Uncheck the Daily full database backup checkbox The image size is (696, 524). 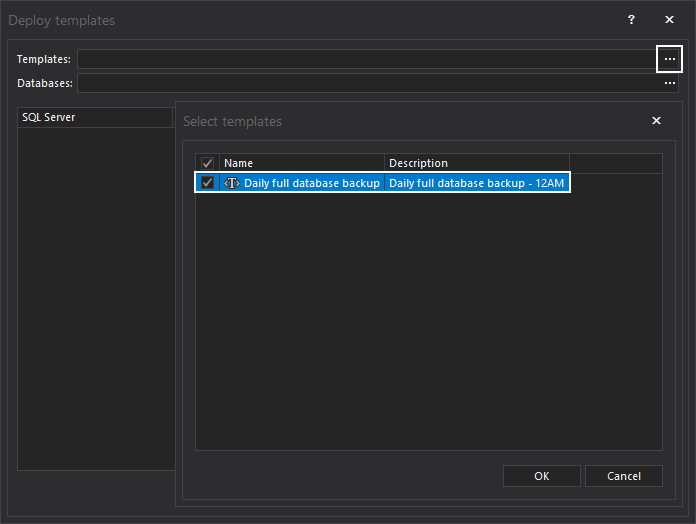coord(207,183)
